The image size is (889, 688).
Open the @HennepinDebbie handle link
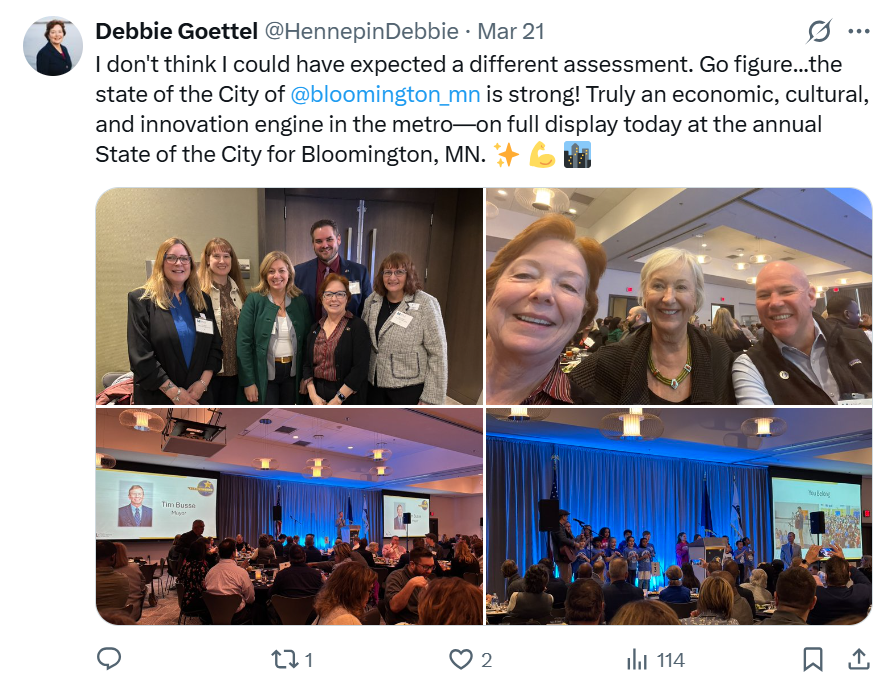[x=362, y=31]
